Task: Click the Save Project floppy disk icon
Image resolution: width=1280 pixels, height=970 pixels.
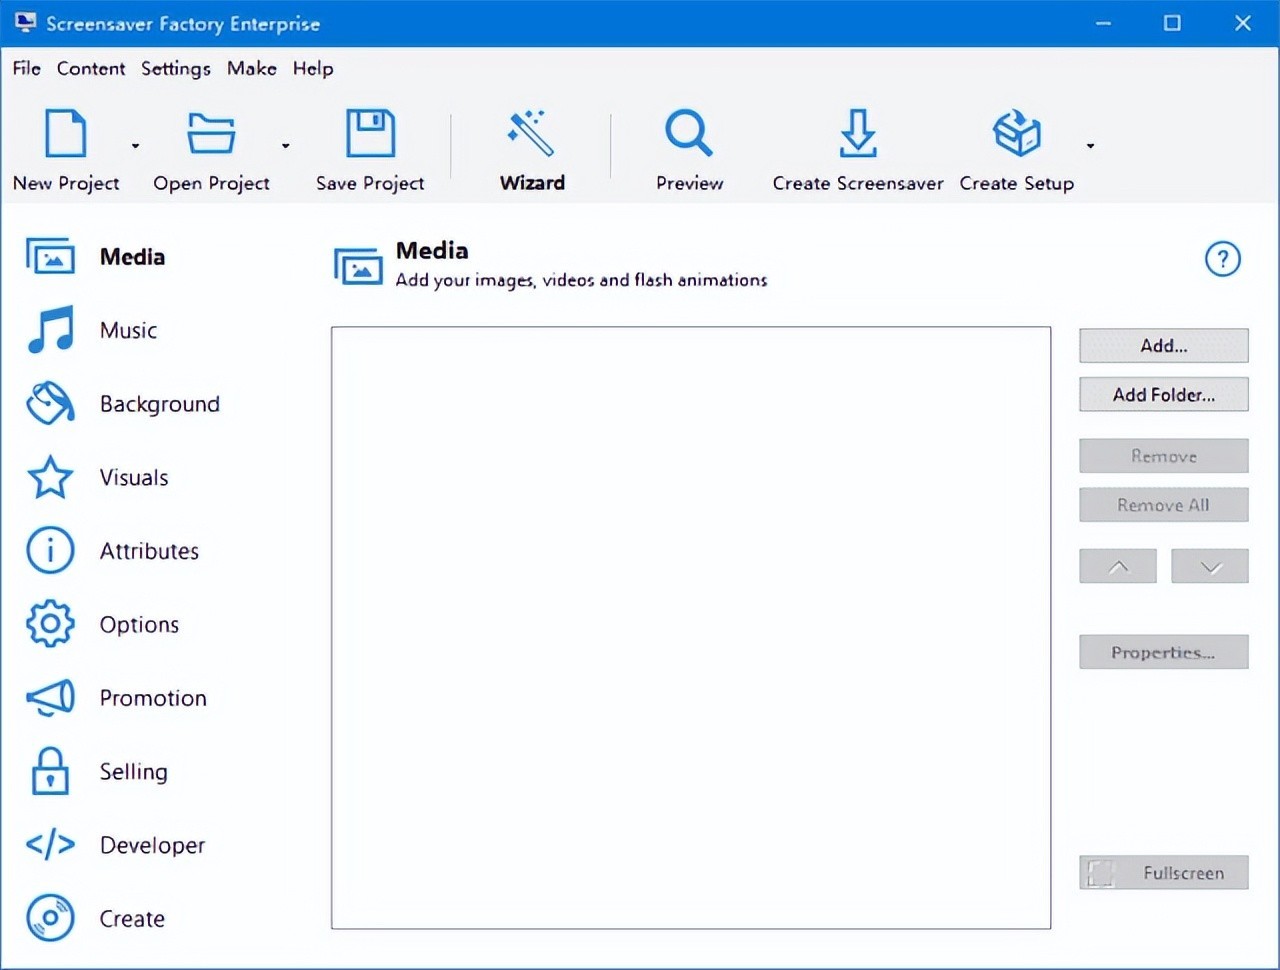Action: 370,133
